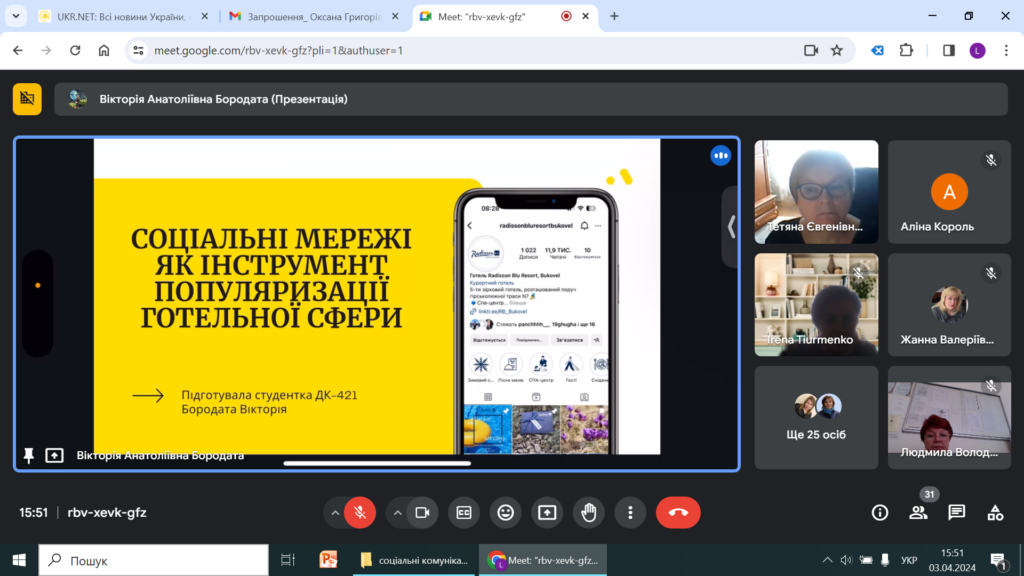Viewport: 1024px width, 576px height.
Task: Switch to the Gmail Запрошення tab
Action: 305,16
